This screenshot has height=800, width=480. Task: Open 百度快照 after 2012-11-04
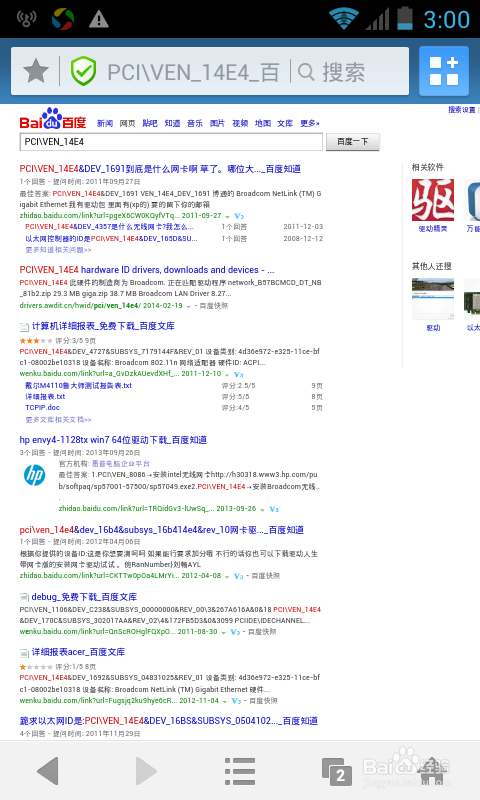pos(263,701)
